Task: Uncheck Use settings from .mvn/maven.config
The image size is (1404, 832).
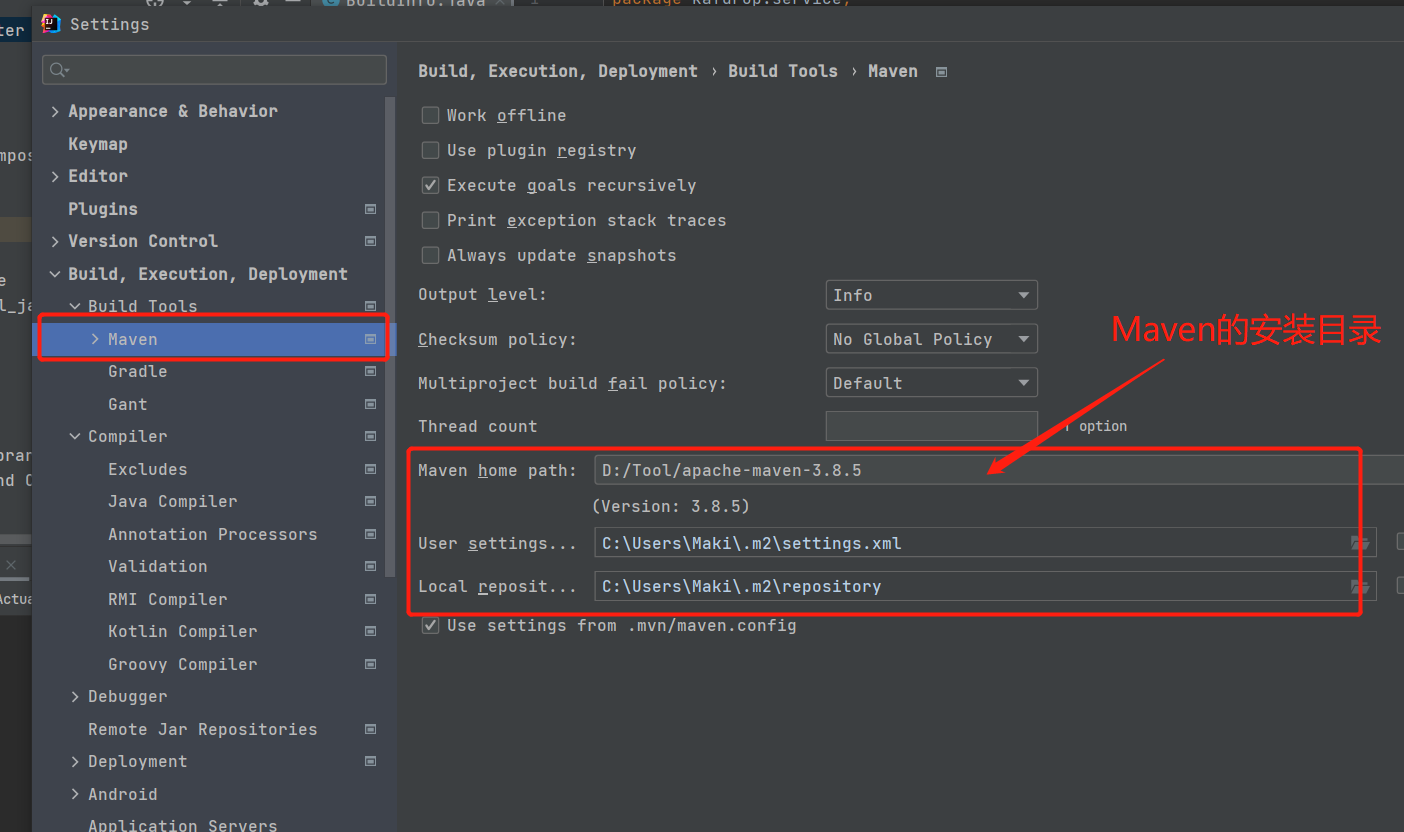Action: [x=430, y=625]
